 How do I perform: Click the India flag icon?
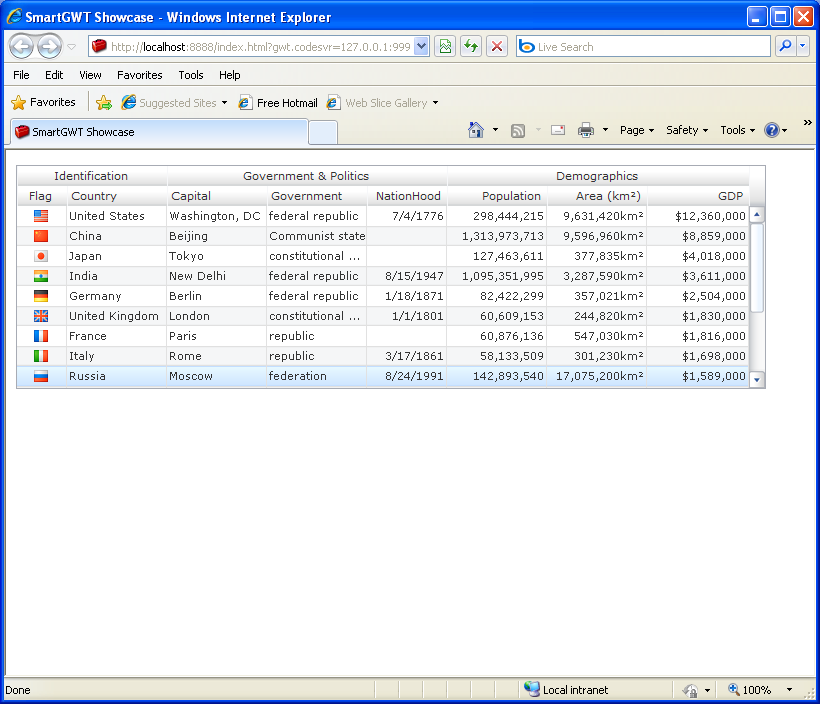point(41,276)
